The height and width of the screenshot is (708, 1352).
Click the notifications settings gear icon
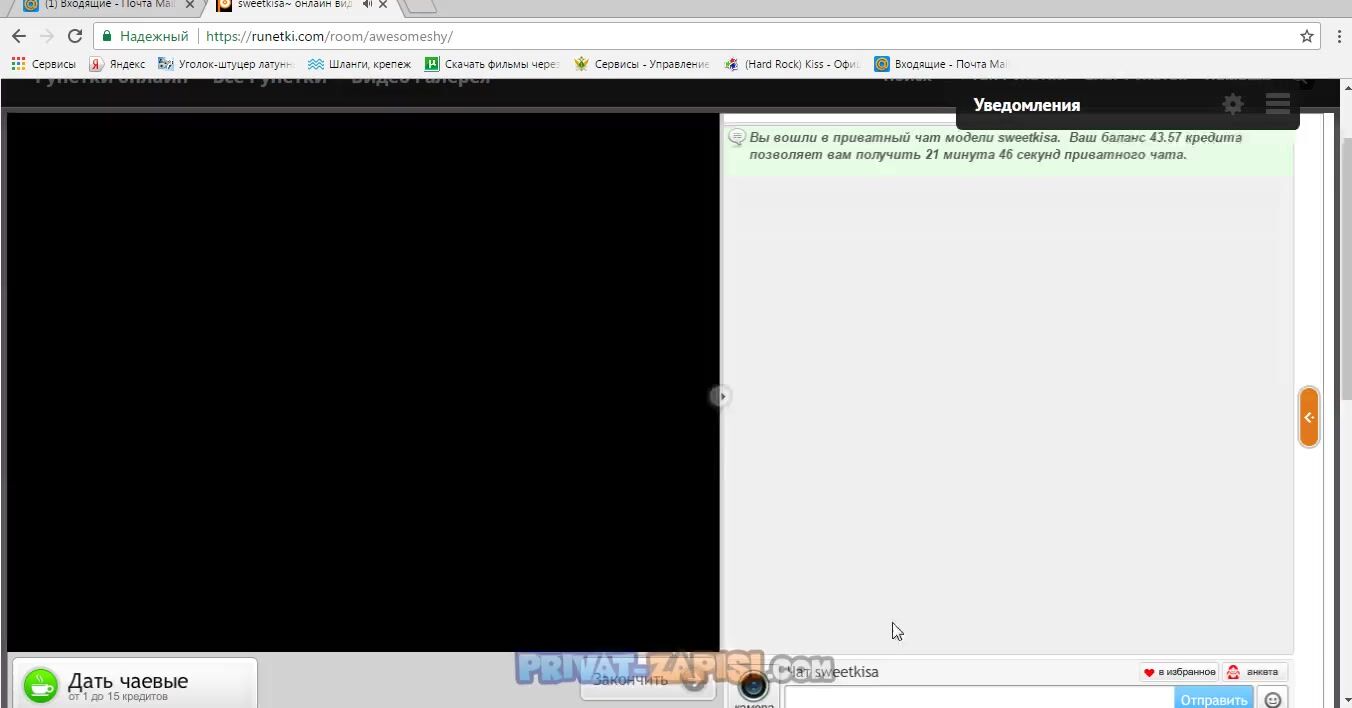(1233, 104)
